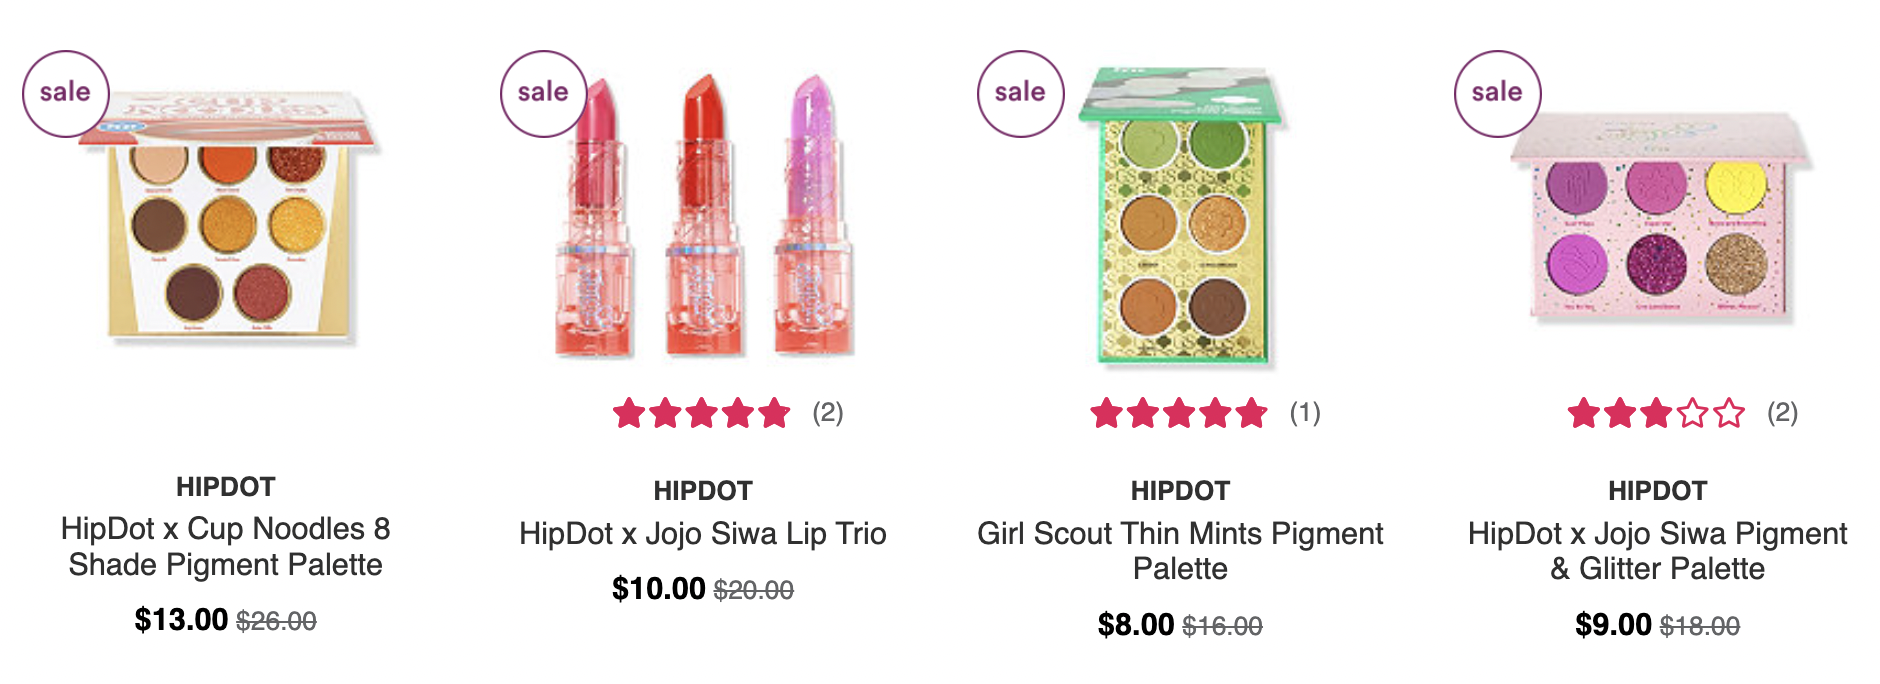
Task: Click the five-star rating under Thin Mints palette
Action: point(1179,413)
